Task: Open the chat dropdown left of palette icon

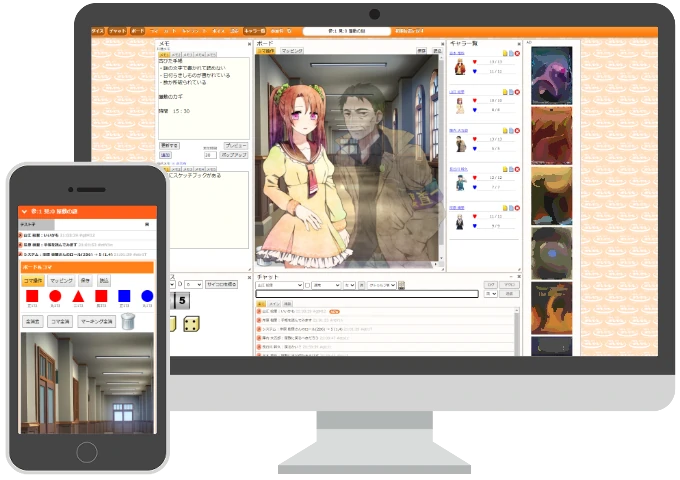Action: point(382,285)
